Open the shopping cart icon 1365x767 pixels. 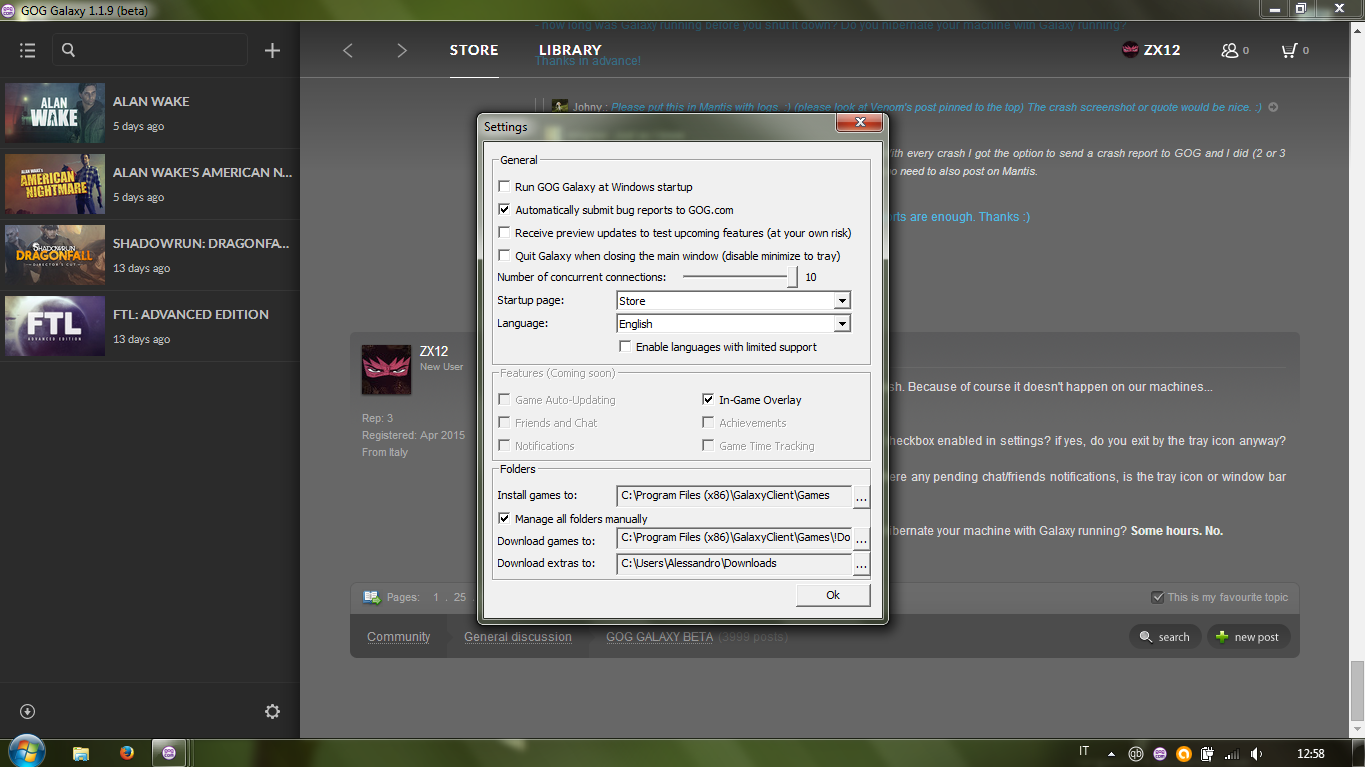click(x=1289, y=50)
